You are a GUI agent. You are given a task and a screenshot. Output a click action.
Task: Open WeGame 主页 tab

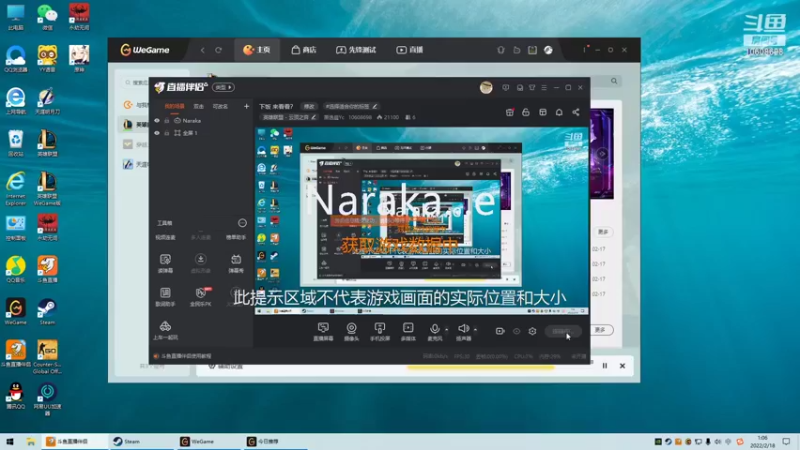[257, 50]
